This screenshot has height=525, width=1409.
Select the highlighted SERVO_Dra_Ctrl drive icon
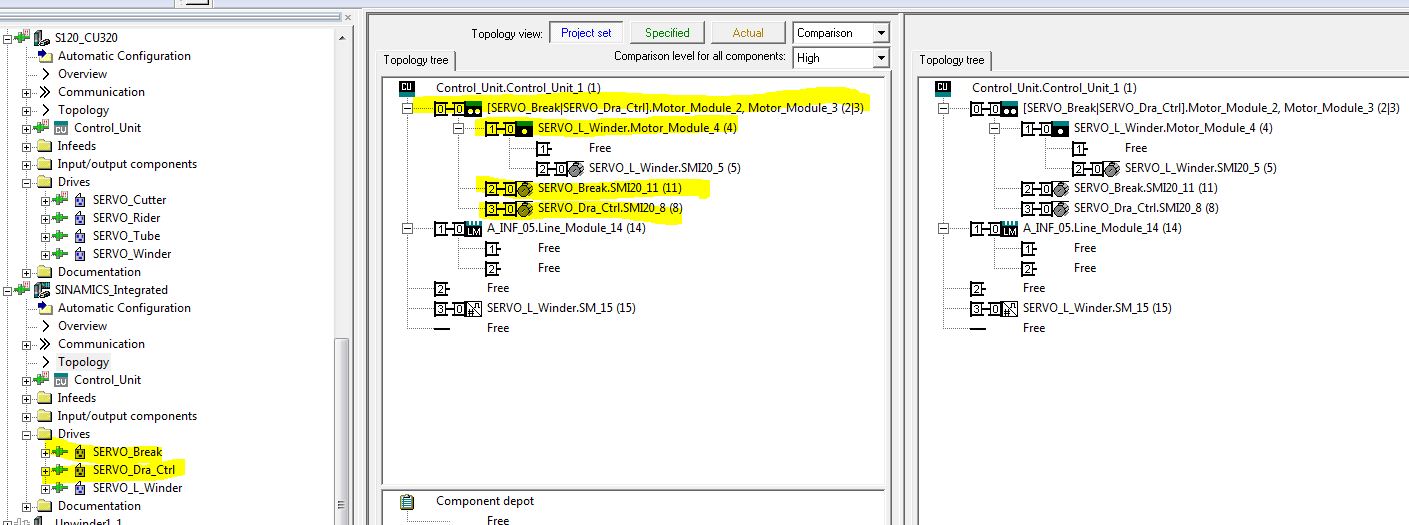[x=79, y=470]
